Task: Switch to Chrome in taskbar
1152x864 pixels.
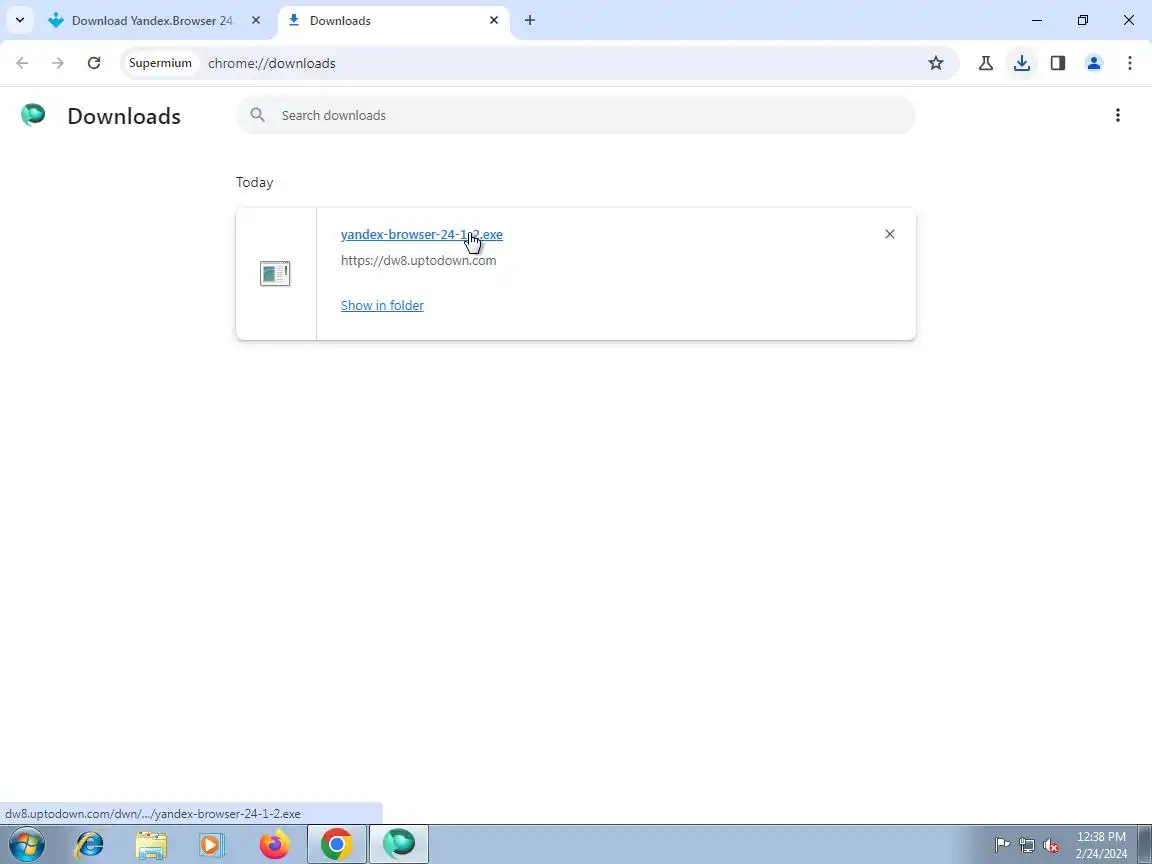Action: tap(336, 844)
